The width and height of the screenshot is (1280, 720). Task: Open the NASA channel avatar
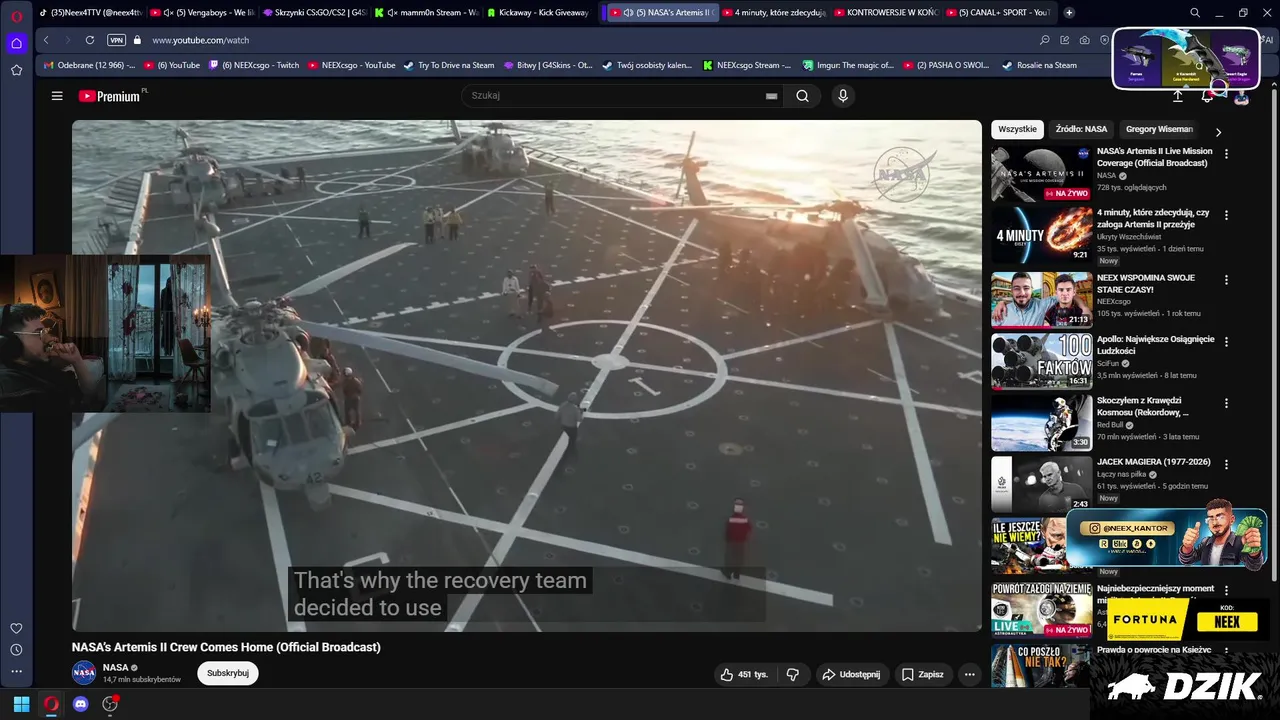[84, 672]
